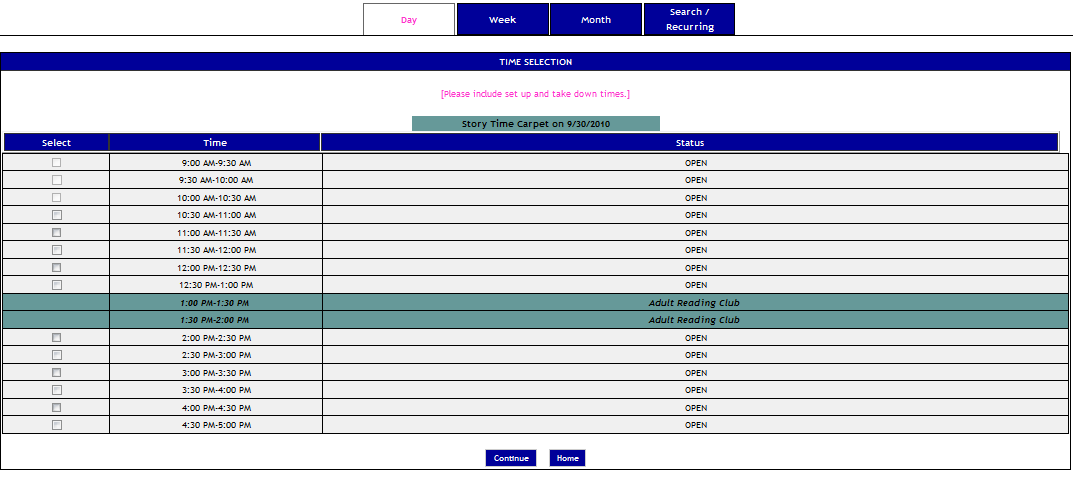Click the Time column header
This screenshot has height=480, width=1073.
(215, 142)
